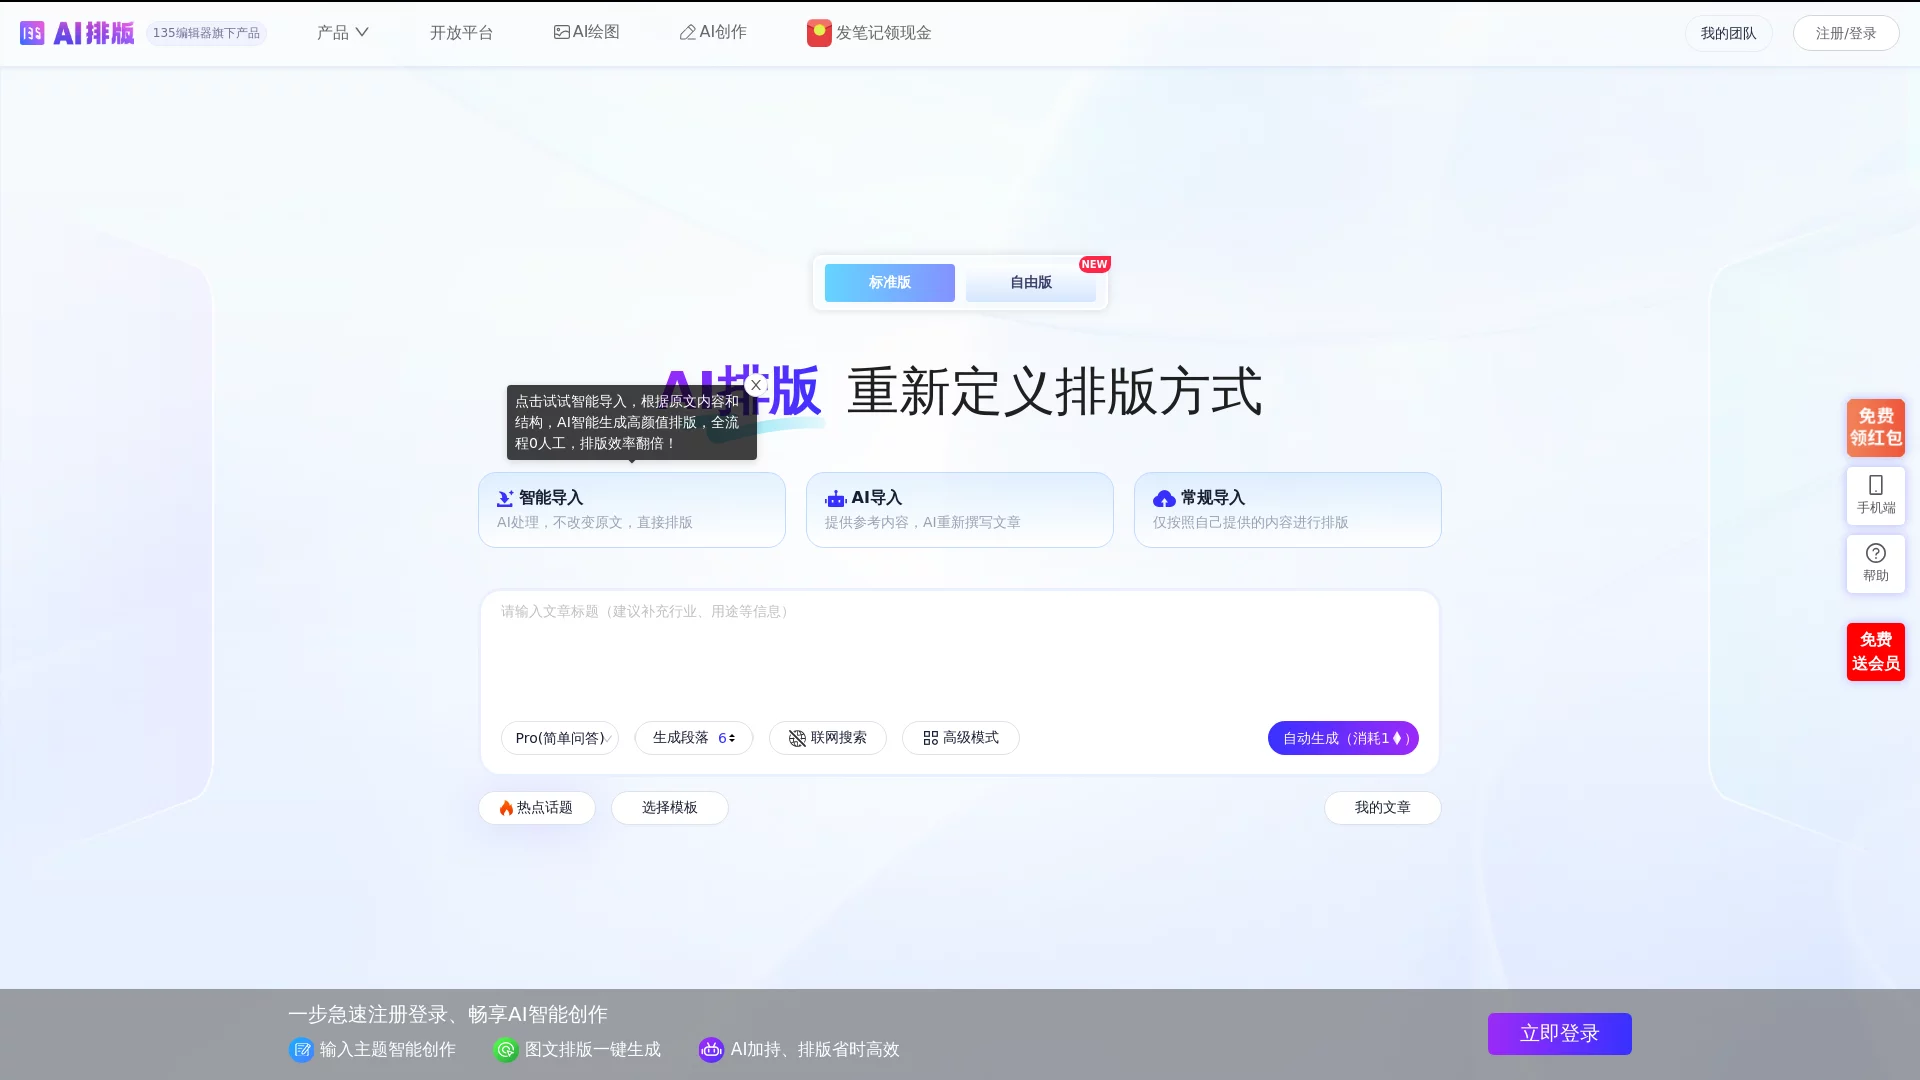Select the AI绘图 drawing icon in top nav

point(562,32)
